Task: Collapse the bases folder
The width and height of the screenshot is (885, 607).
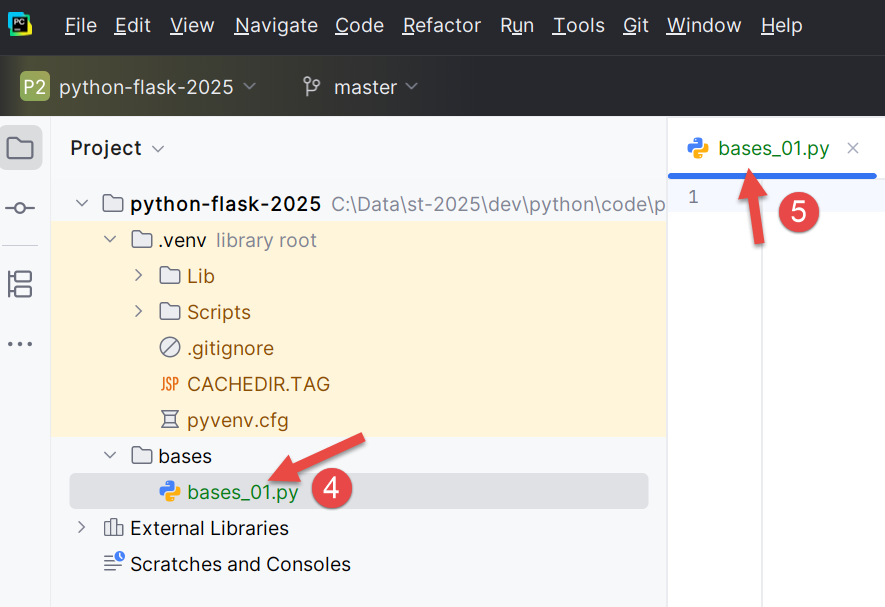Action: [x=110, y=456]
